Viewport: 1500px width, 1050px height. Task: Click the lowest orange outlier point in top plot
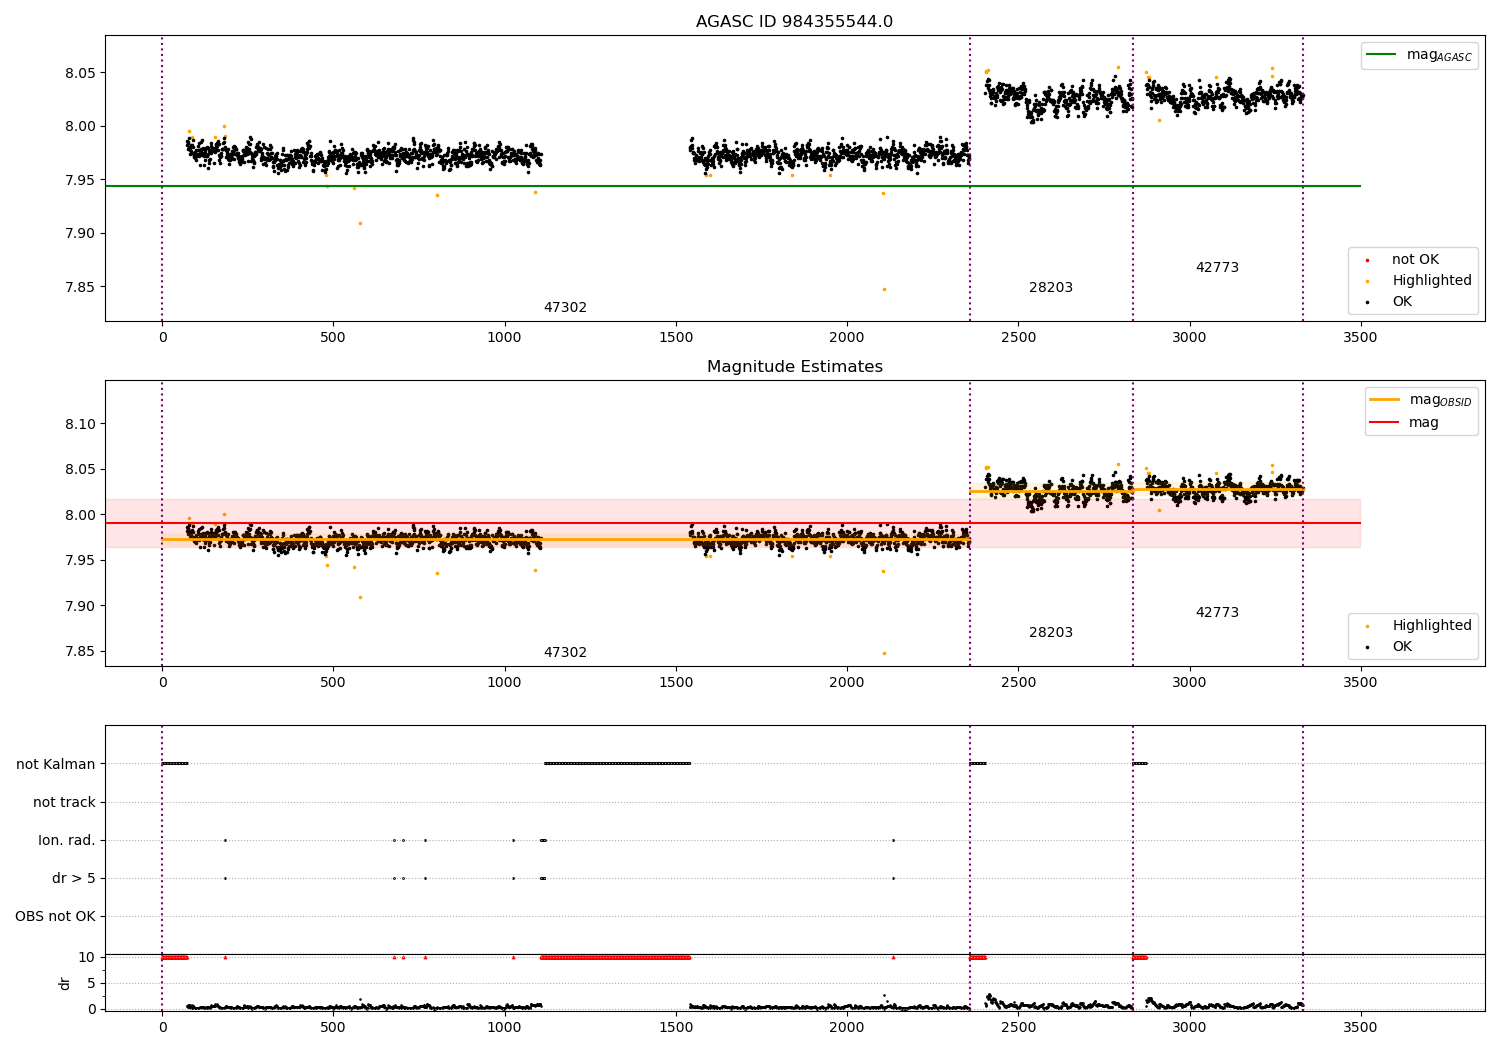[884, 289]
